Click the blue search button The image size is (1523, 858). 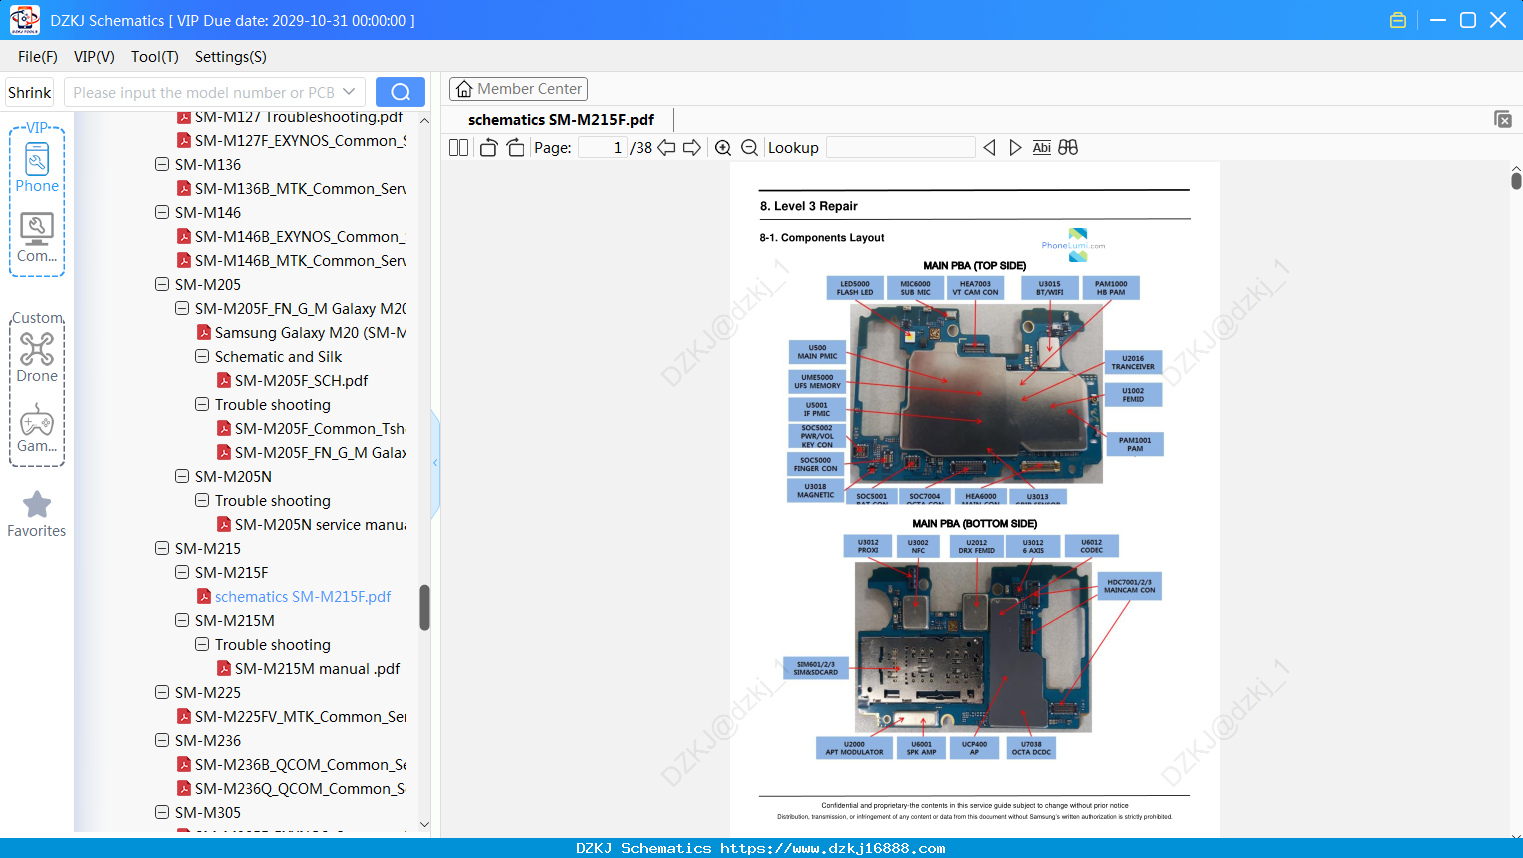[x=400, y=92]
